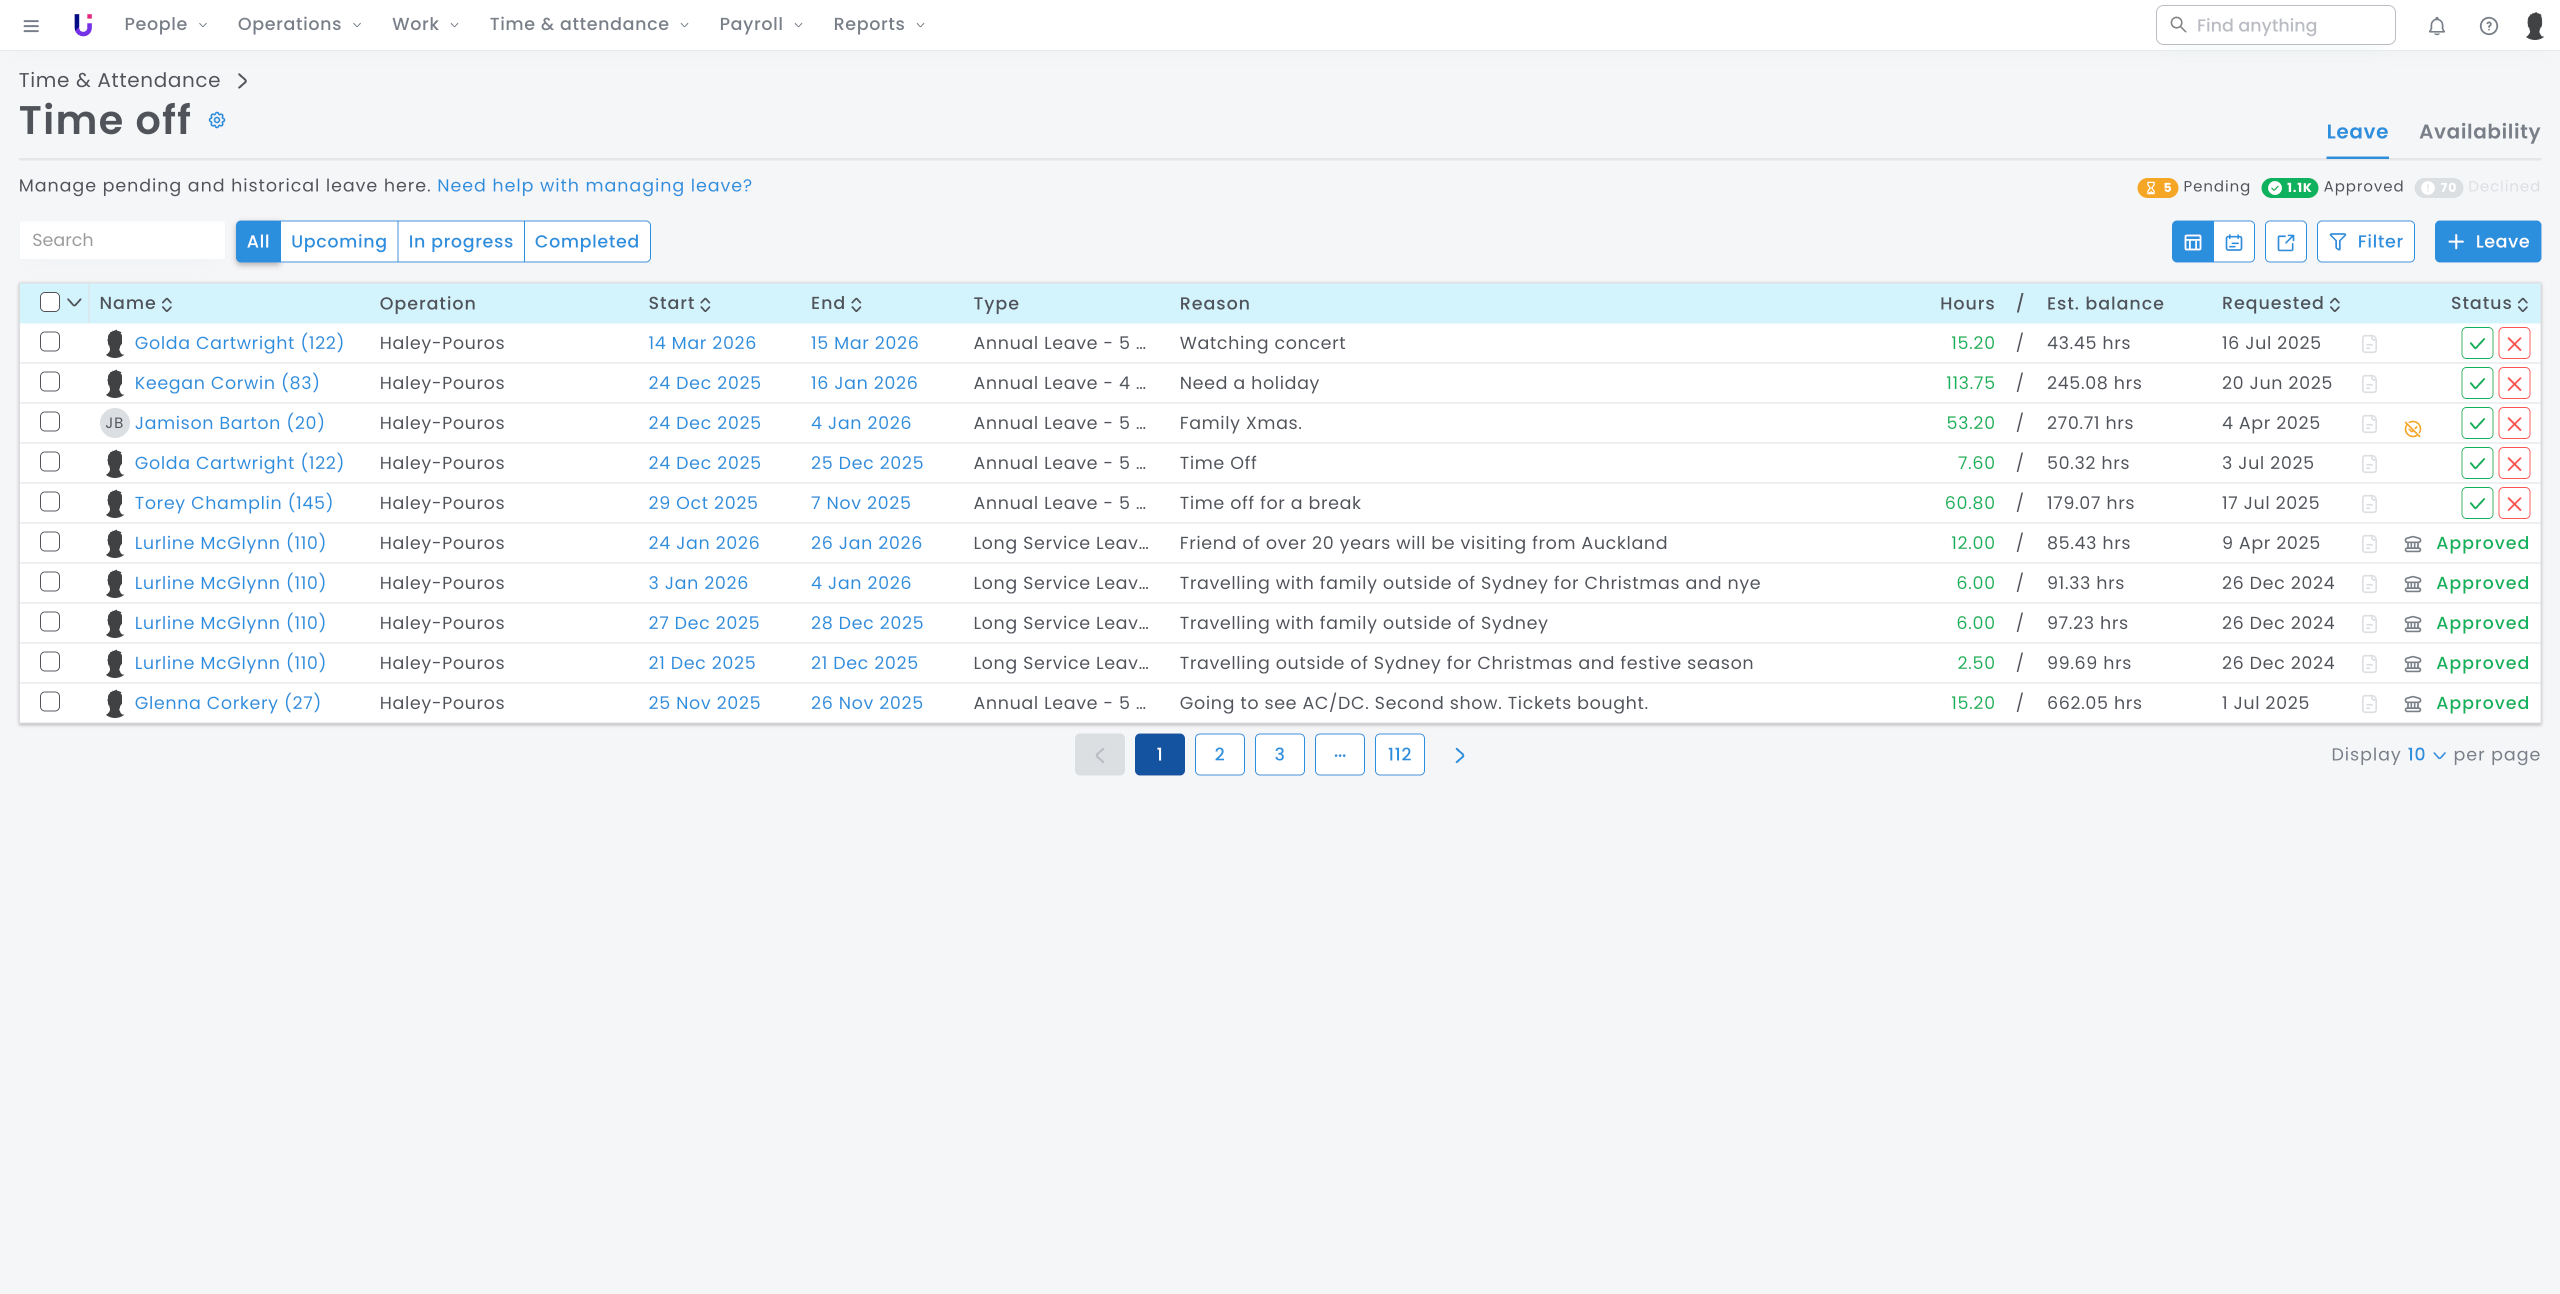Viewport: 2560px width, 1294px height.
Task: Tick the checkbox for Torey Champlin
Action: [50, 502]
